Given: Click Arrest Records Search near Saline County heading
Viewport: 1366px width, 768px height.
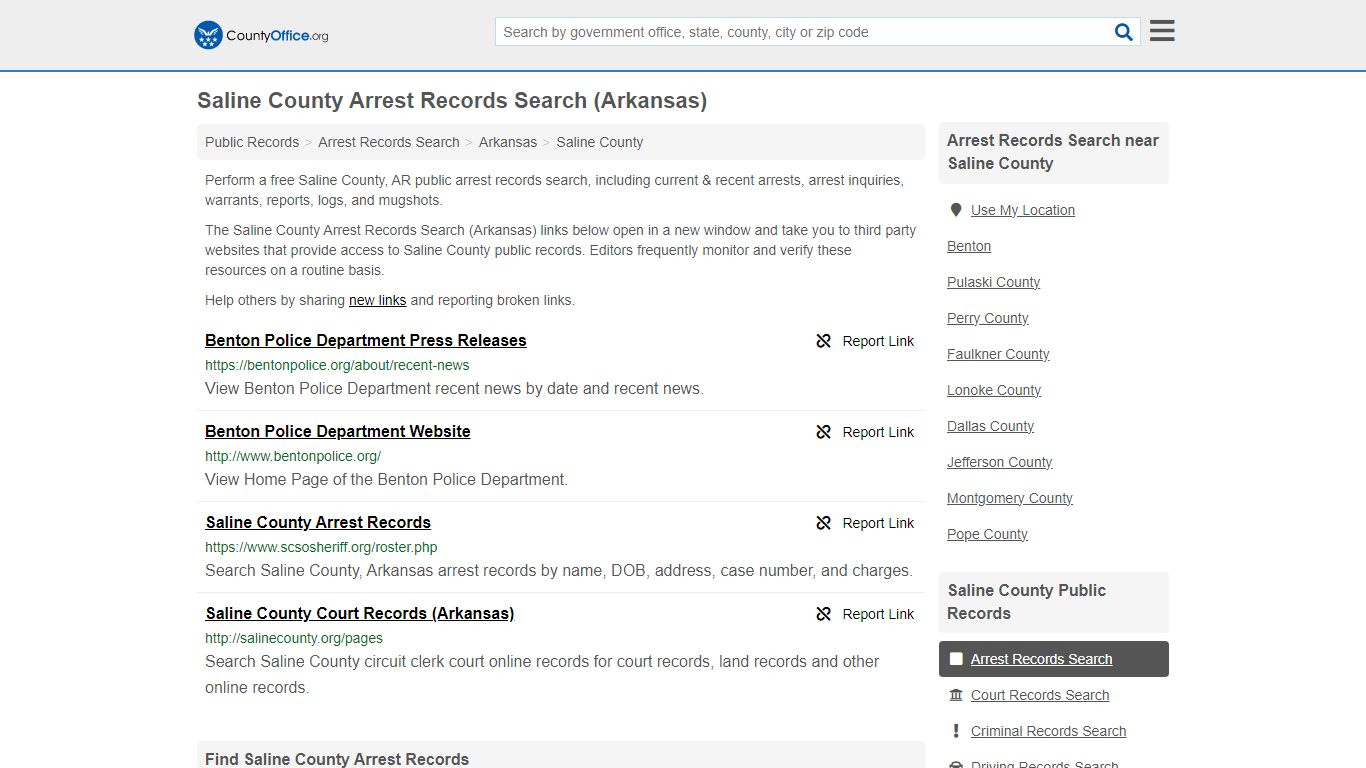Looking at the screenshot, I should pyautogui.click(x=1053, y=152).
